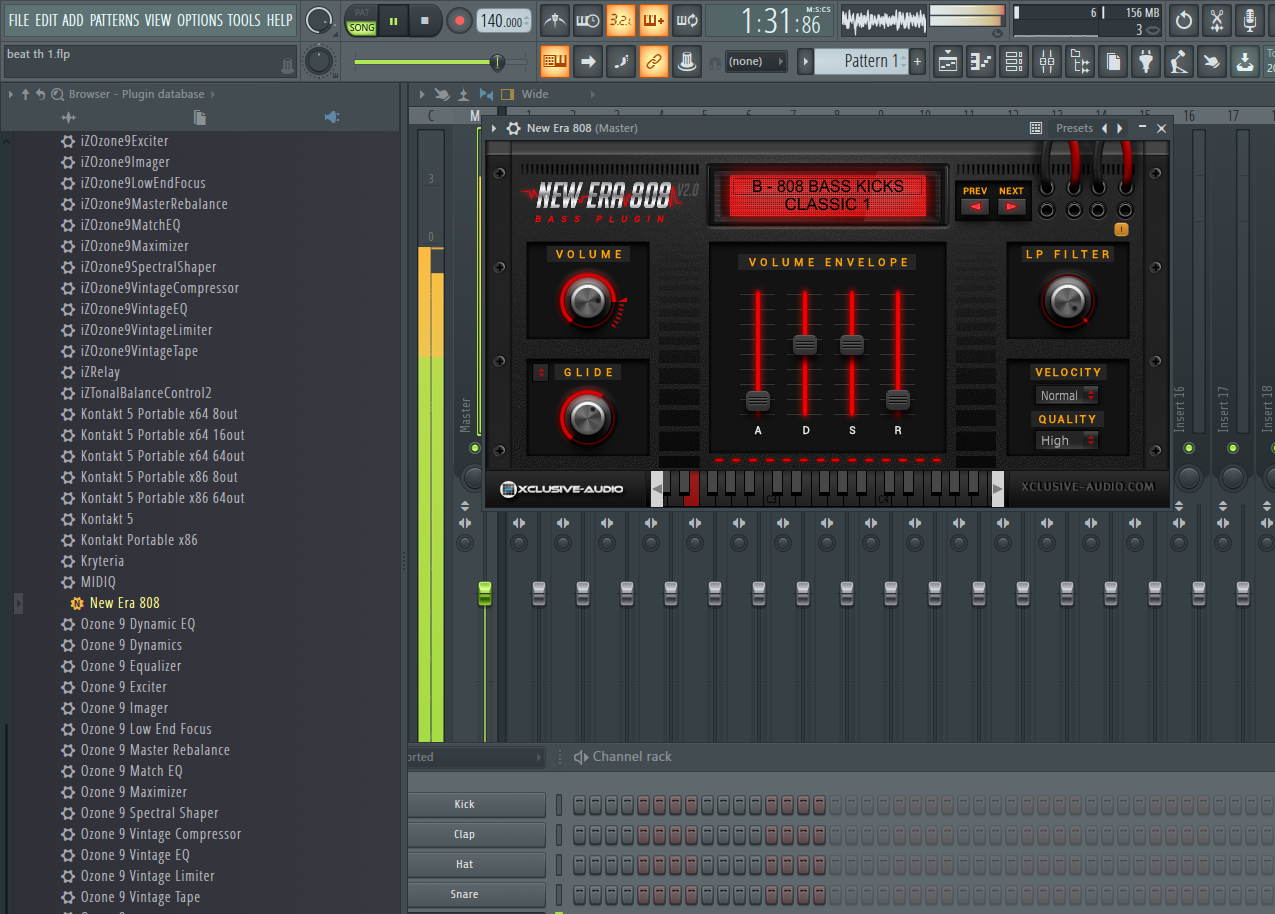Toggle wait for input before recording
This screenshot has width=1275, height=914.
tap(588, 20)
